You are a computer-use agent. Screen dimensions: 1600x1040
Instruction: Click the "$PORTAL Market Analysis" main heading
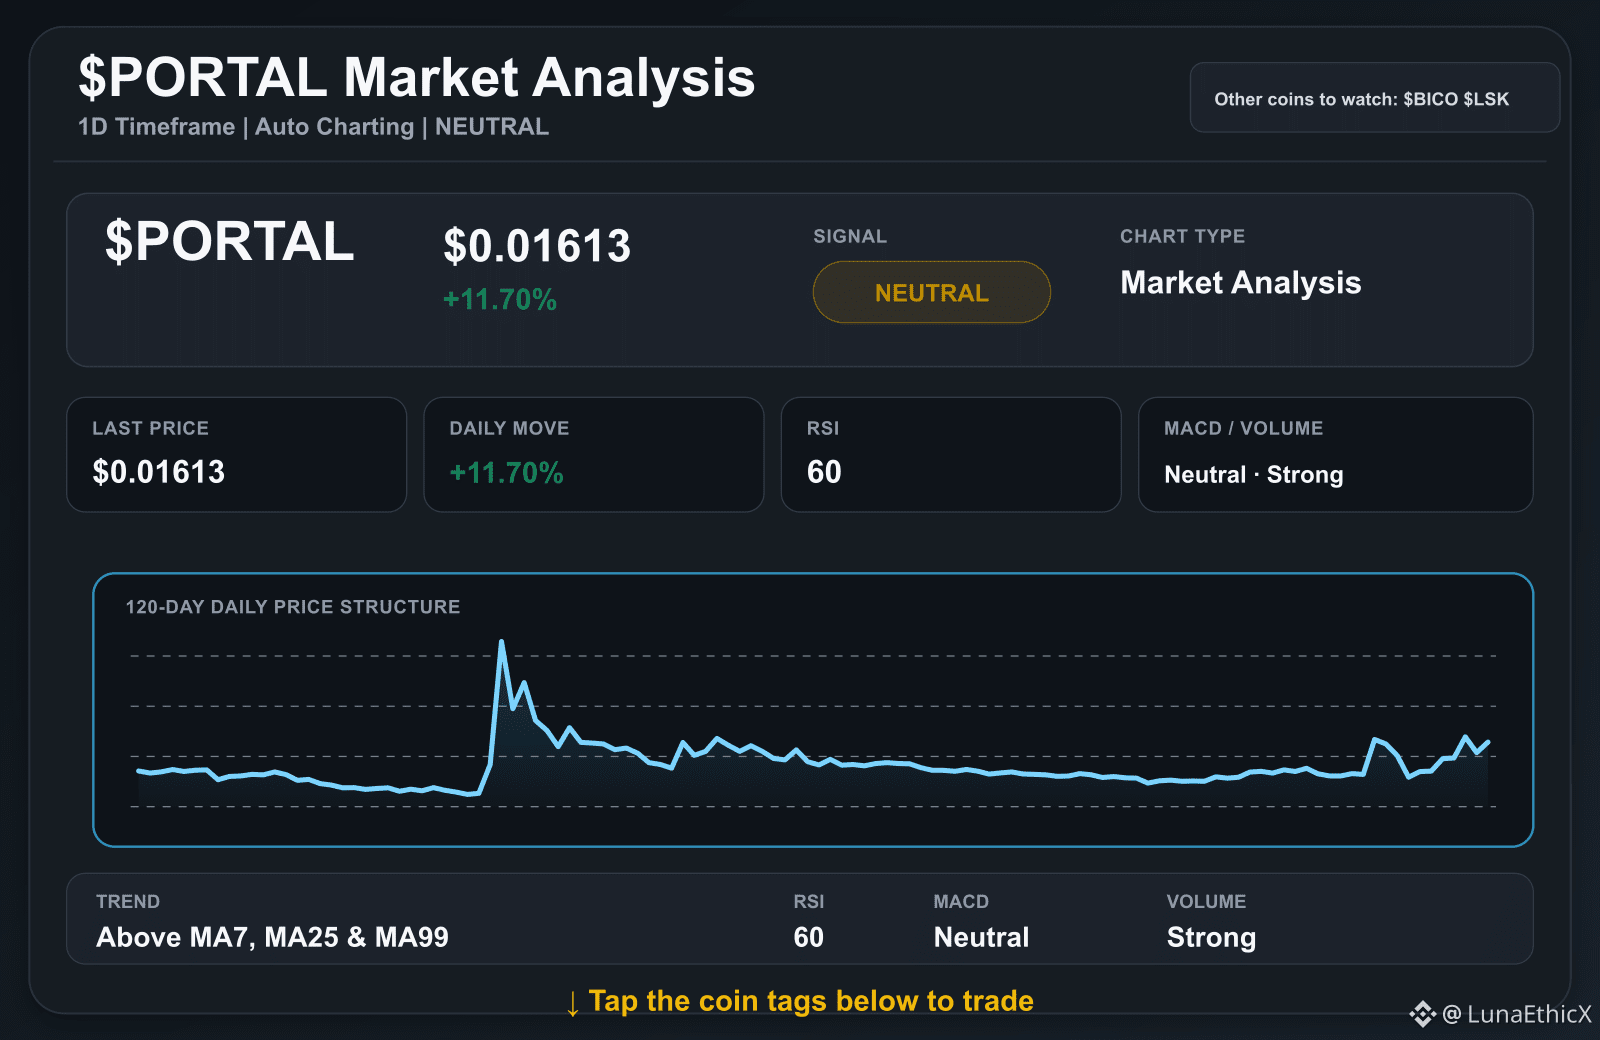pyautogui.click(x=417, y=77)
